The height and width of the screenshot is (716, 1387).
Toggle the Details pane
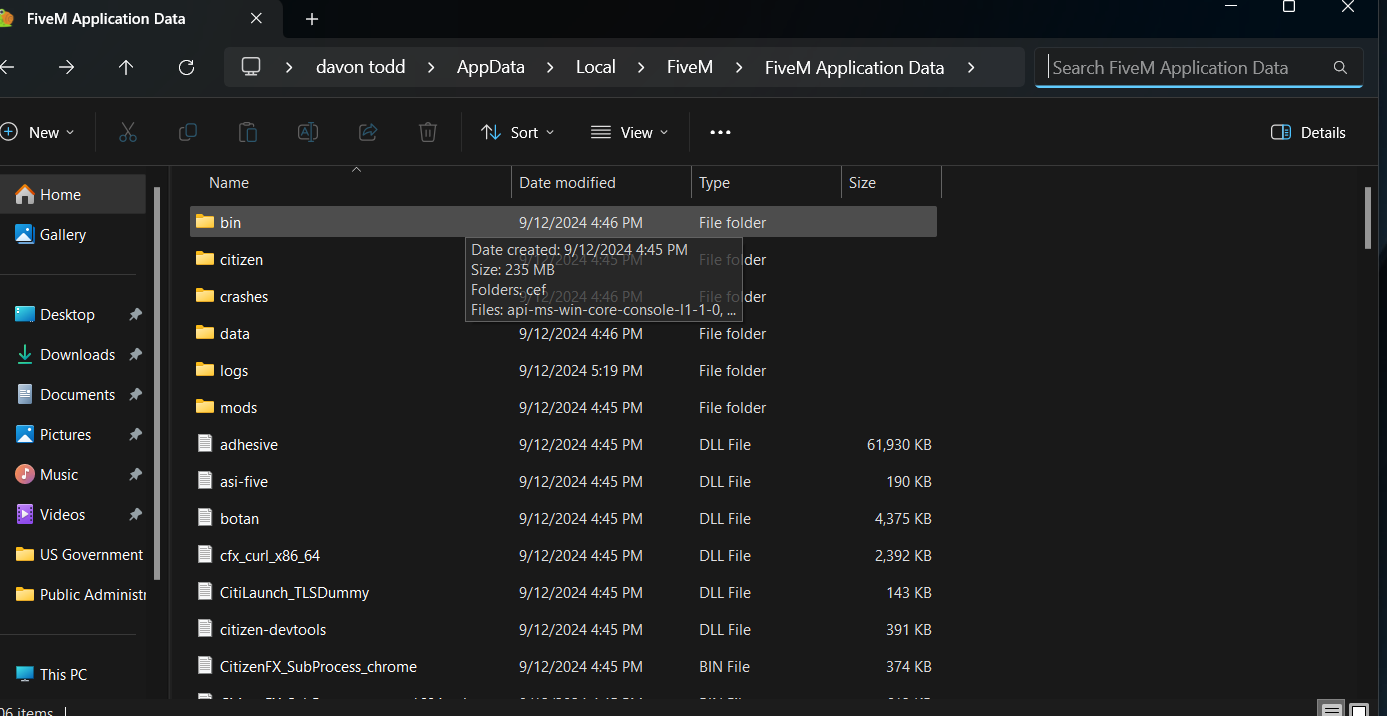pos(1308,132)
